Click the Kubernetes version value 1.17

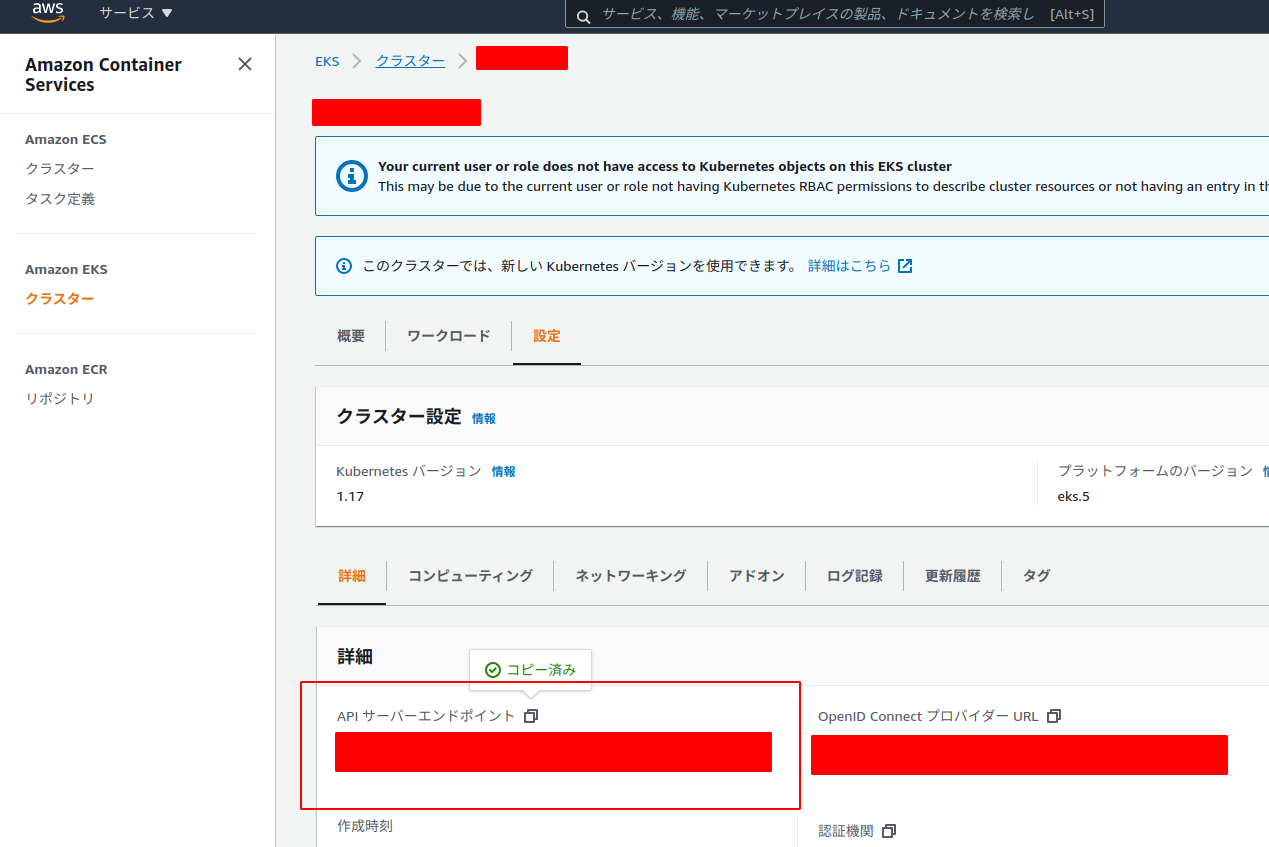click(350, 496)
